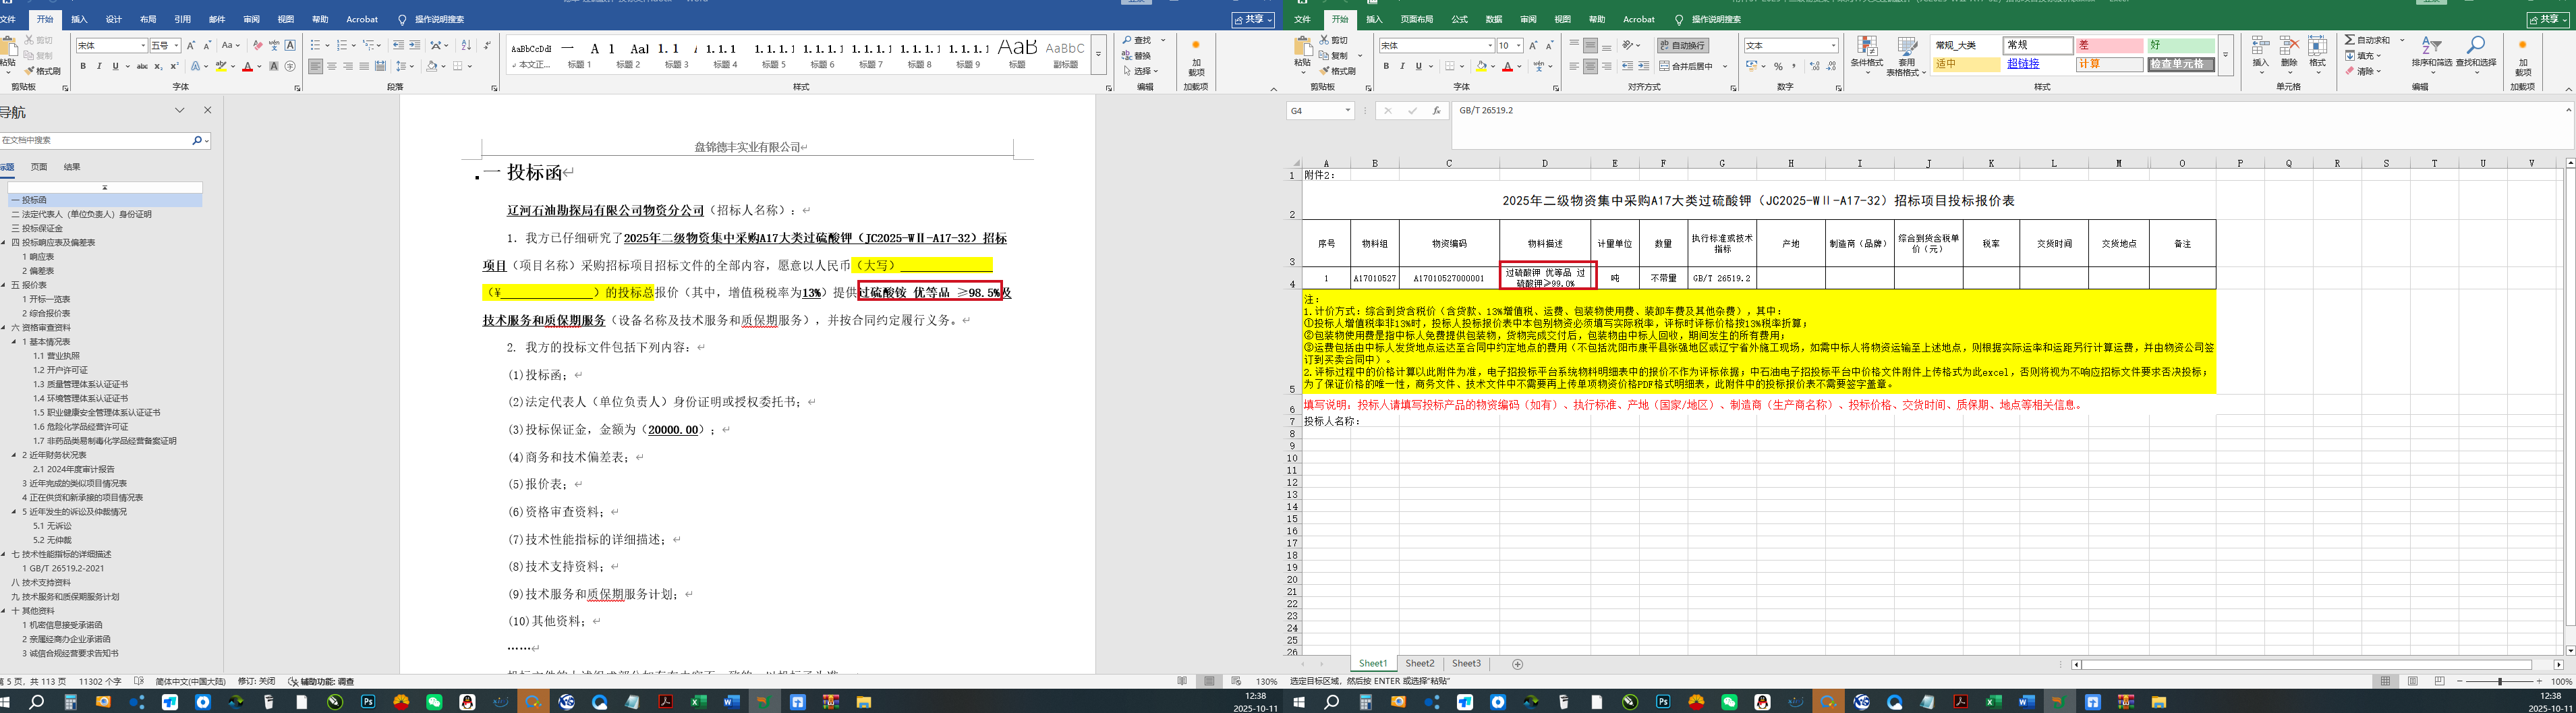Click Word's clear formatting eraser icon
Screen dimensions: 2576x713
pos(257,45)
